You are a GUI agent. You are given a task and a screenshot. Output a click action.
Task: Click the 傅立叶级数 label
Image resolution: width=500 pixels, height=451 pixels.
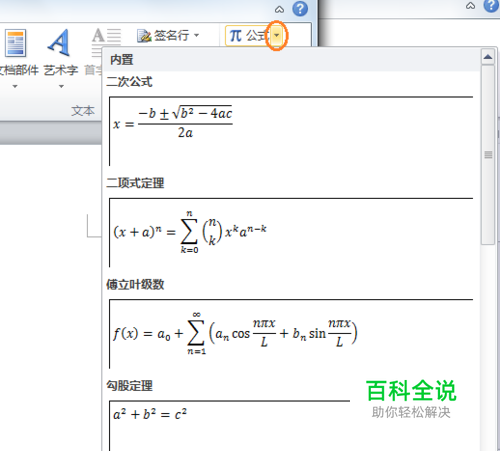tap(135, 284)
